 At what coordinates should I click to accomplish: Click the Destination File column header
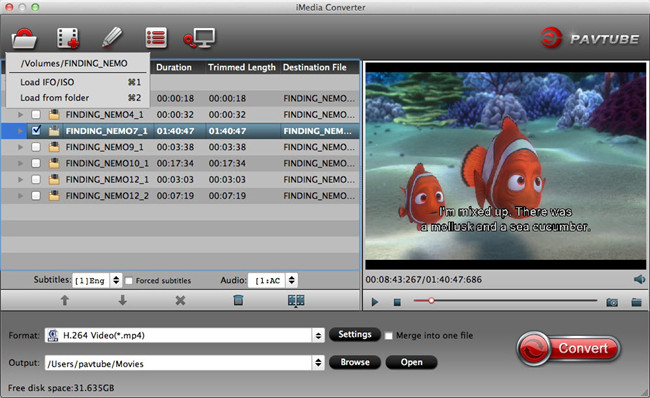point(315,67)
